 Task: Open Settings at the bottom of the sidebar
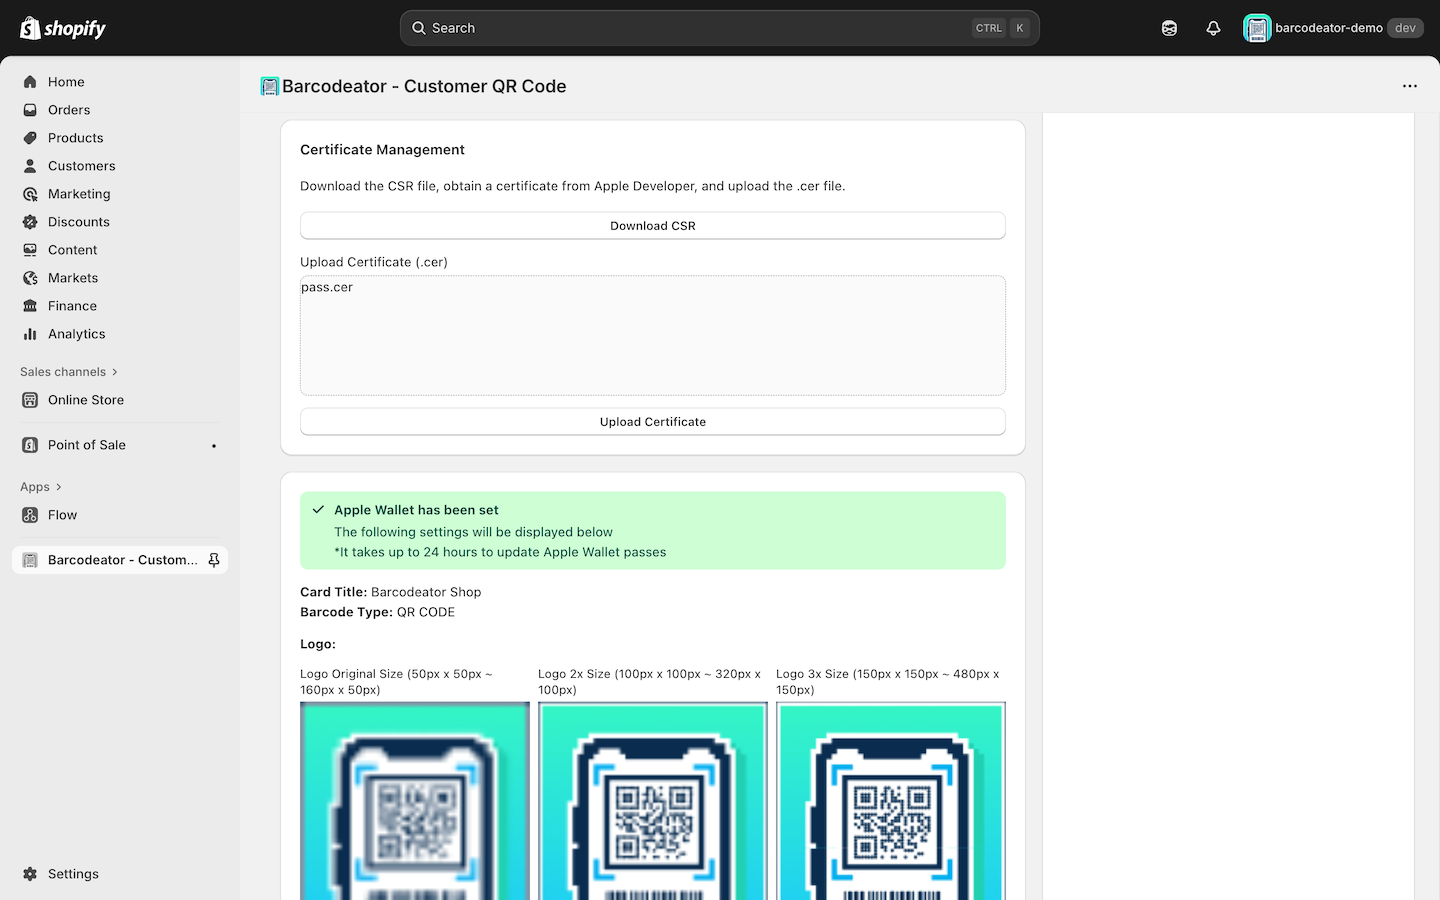[x=74, y=873]
